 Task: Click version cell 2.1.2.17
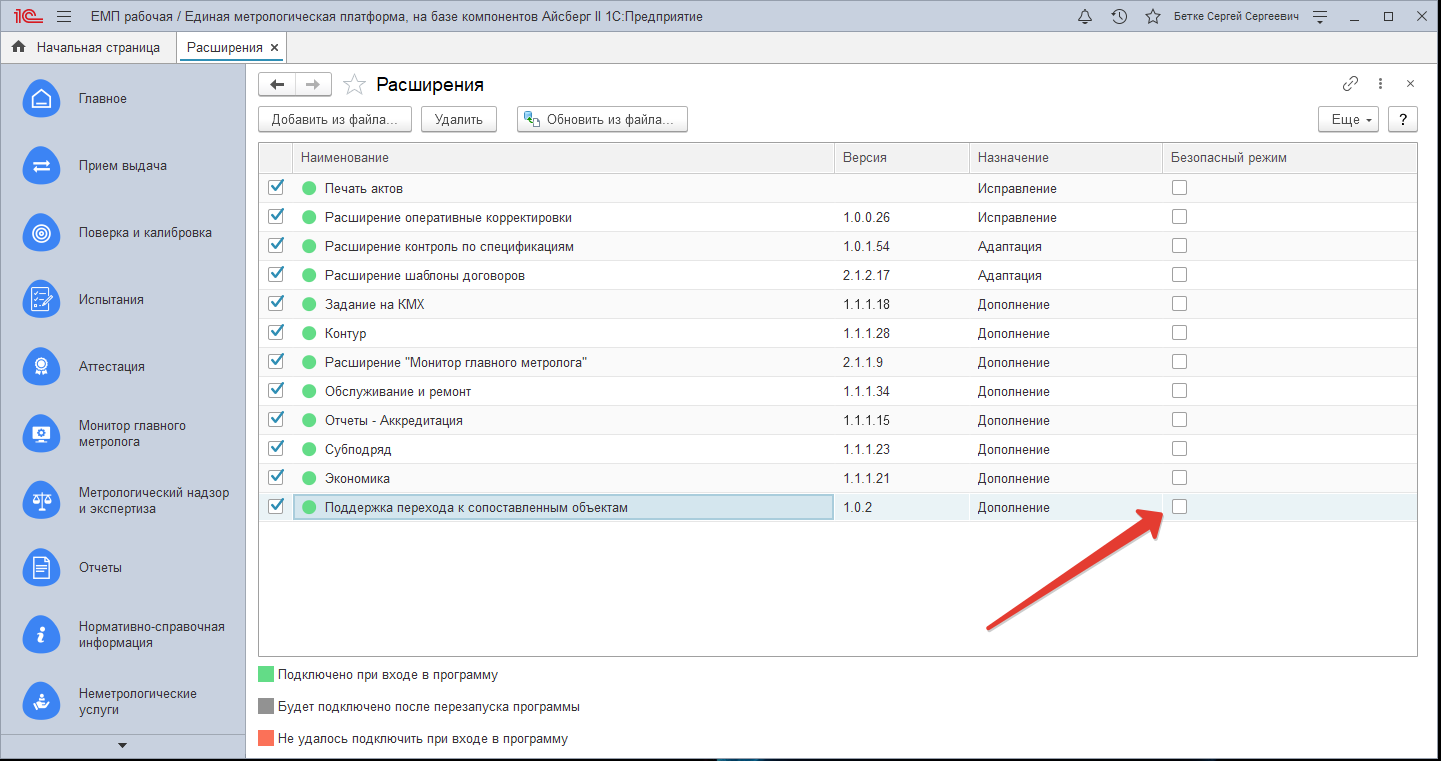[x=902, y=275]
